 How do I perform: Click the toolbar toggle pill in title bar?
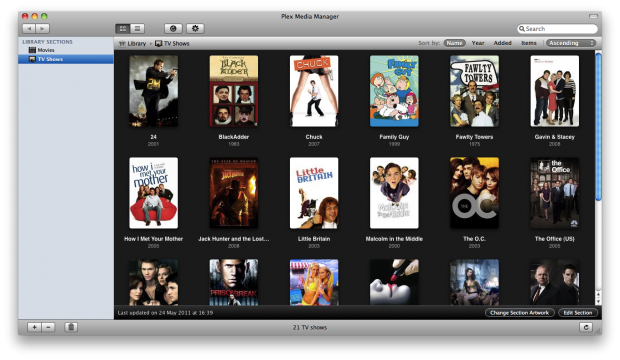tap(593, 17)
